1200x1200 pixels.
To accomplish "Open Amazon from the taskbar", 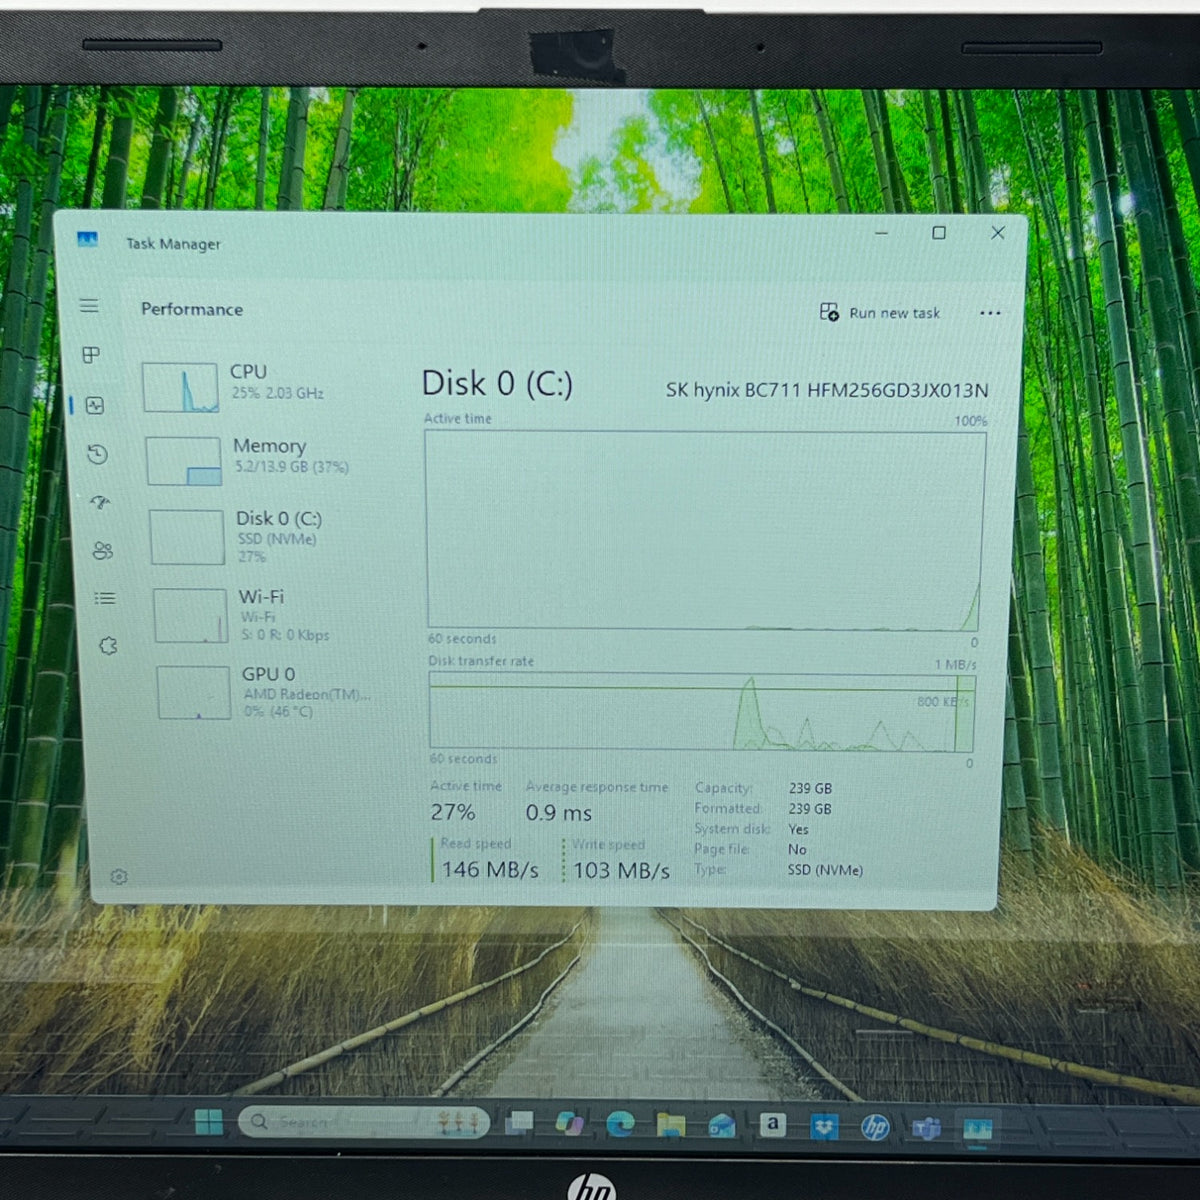I will (x=772, y=1125).
